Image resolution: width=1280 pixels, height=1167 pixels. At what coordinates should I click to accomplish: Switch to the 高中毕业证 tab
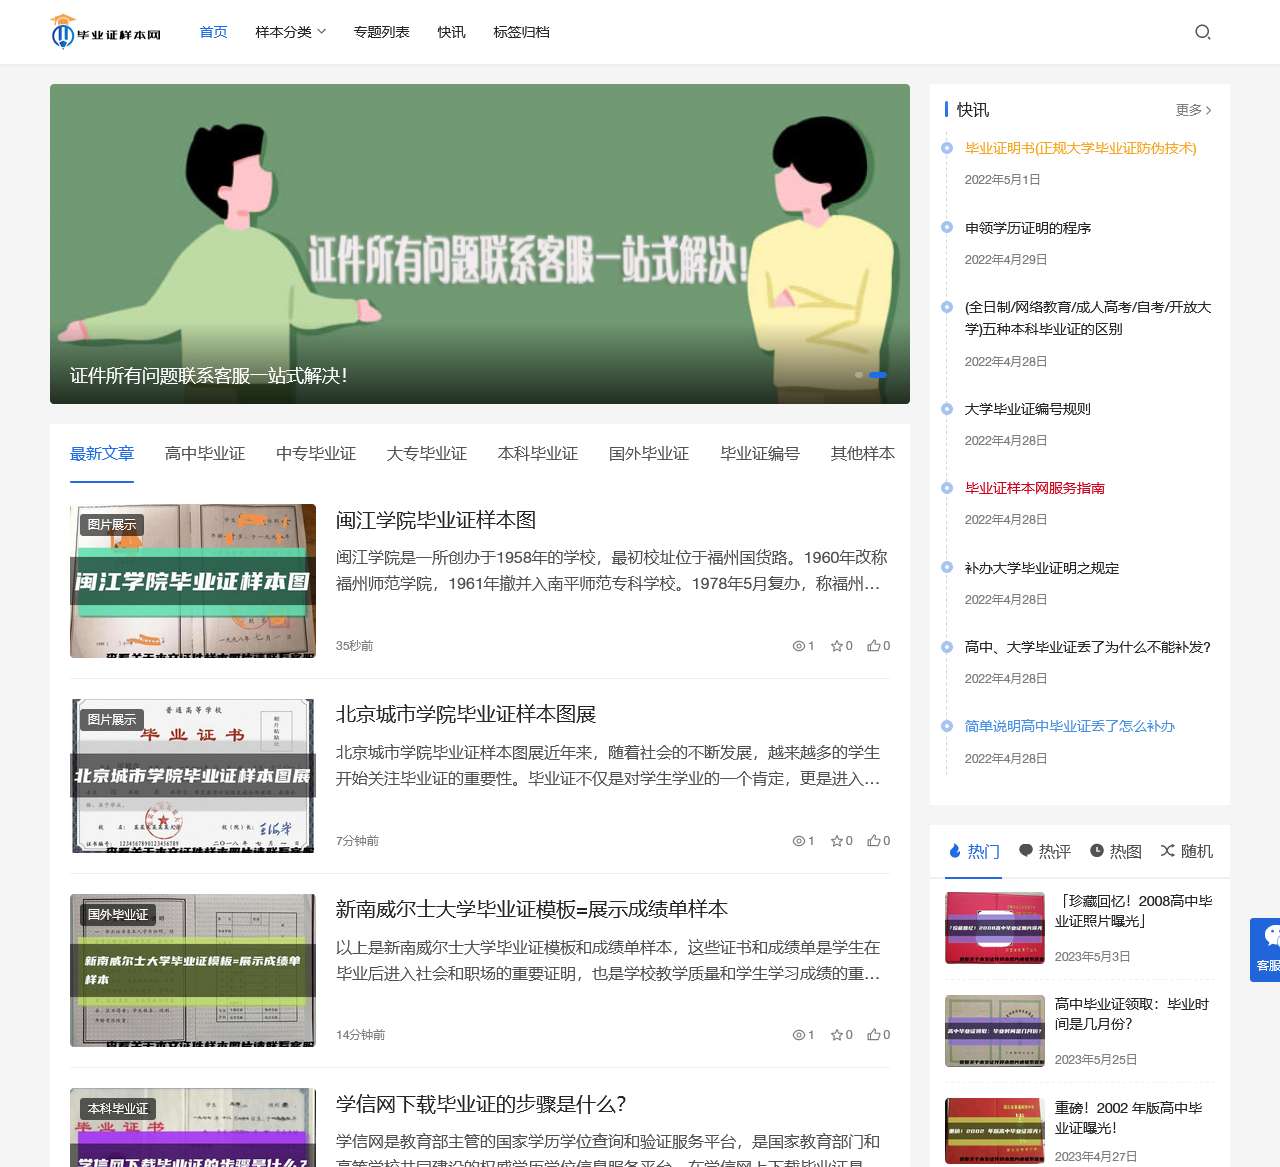tap(205, 454)
